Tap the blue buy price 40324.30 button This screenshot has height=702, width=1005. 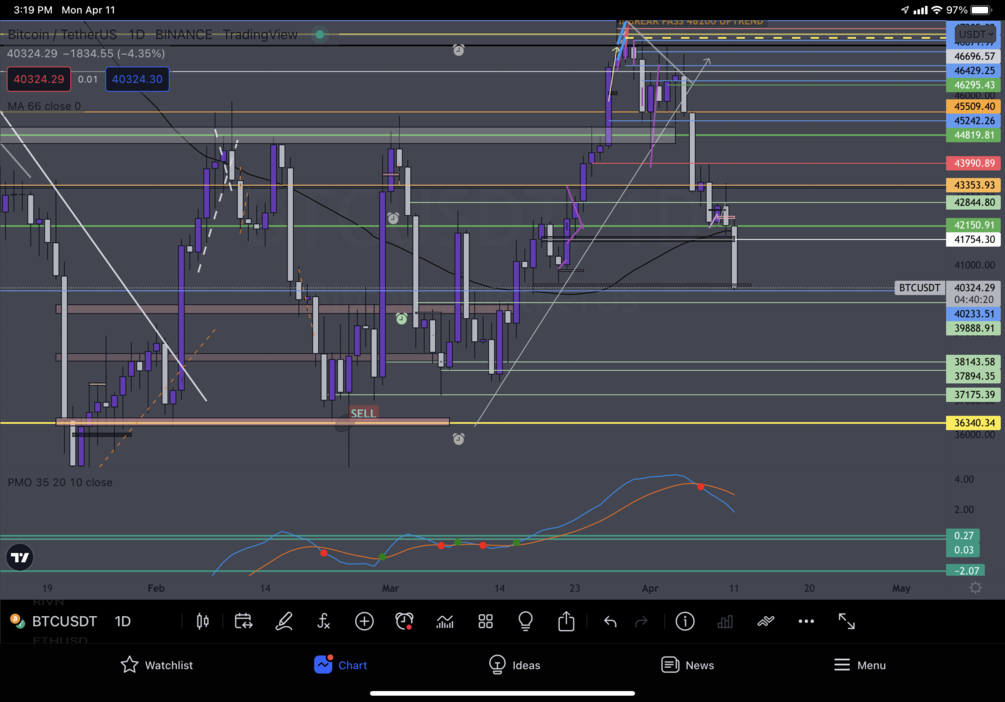point(137,79)
